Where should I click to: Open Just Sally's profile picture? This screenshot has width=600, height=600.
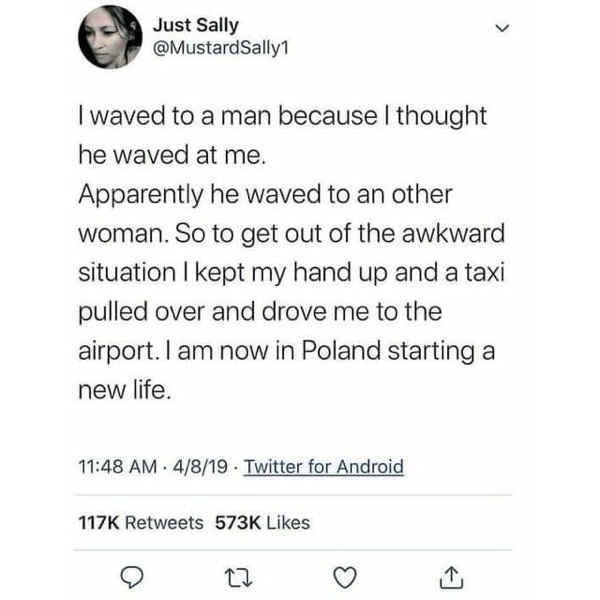click(110, 37)
